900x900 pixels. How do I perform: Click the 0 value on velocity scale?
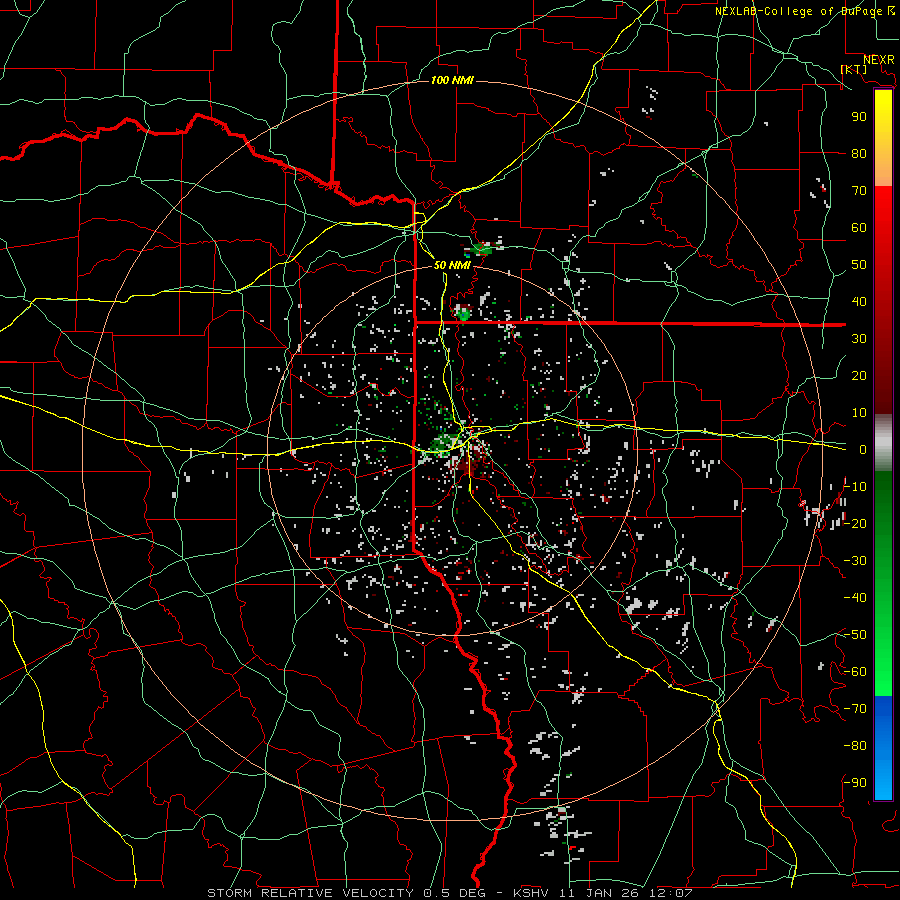(863, 449)
